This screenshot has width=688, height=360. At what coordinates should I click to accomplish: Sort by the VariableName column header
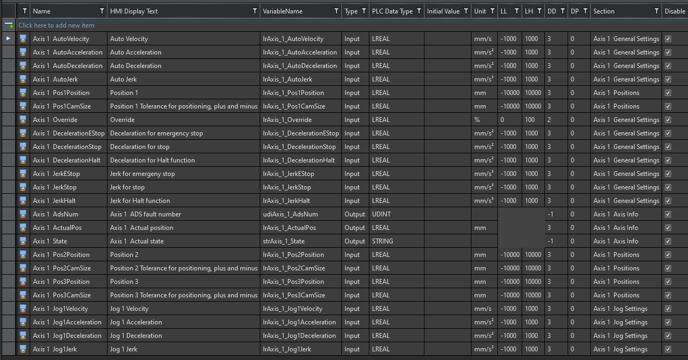point(283,11)
